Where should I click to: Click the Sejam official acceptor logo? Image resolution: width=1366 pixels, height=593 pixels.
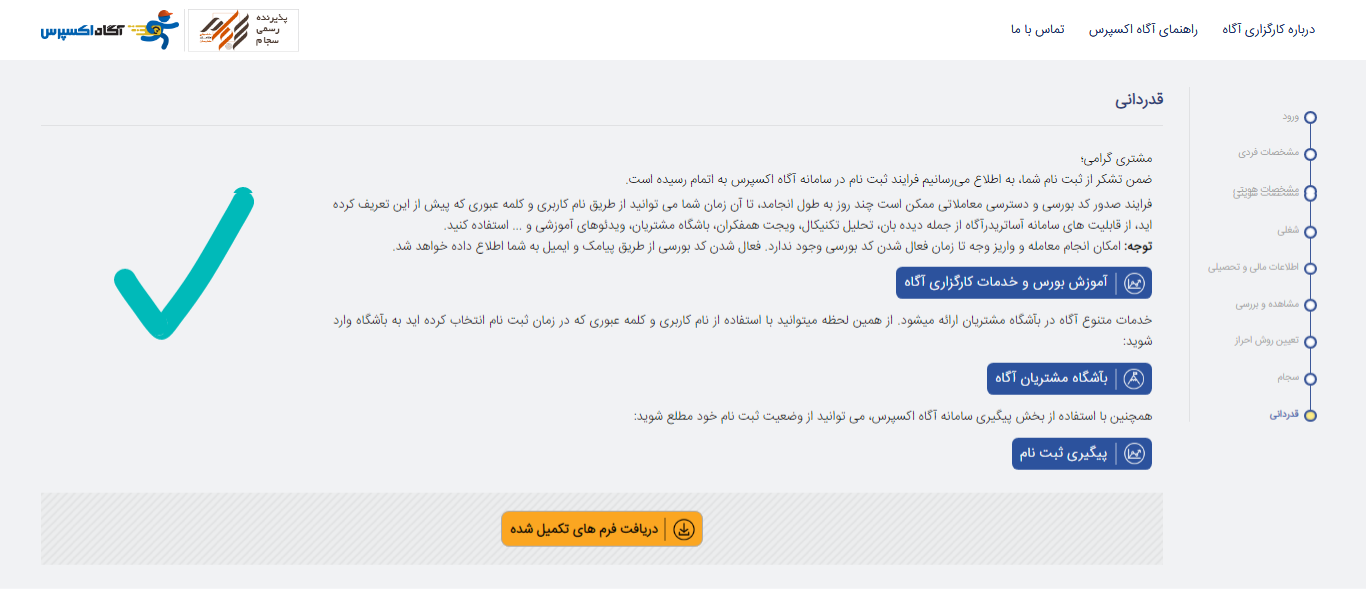pos(243,30)
